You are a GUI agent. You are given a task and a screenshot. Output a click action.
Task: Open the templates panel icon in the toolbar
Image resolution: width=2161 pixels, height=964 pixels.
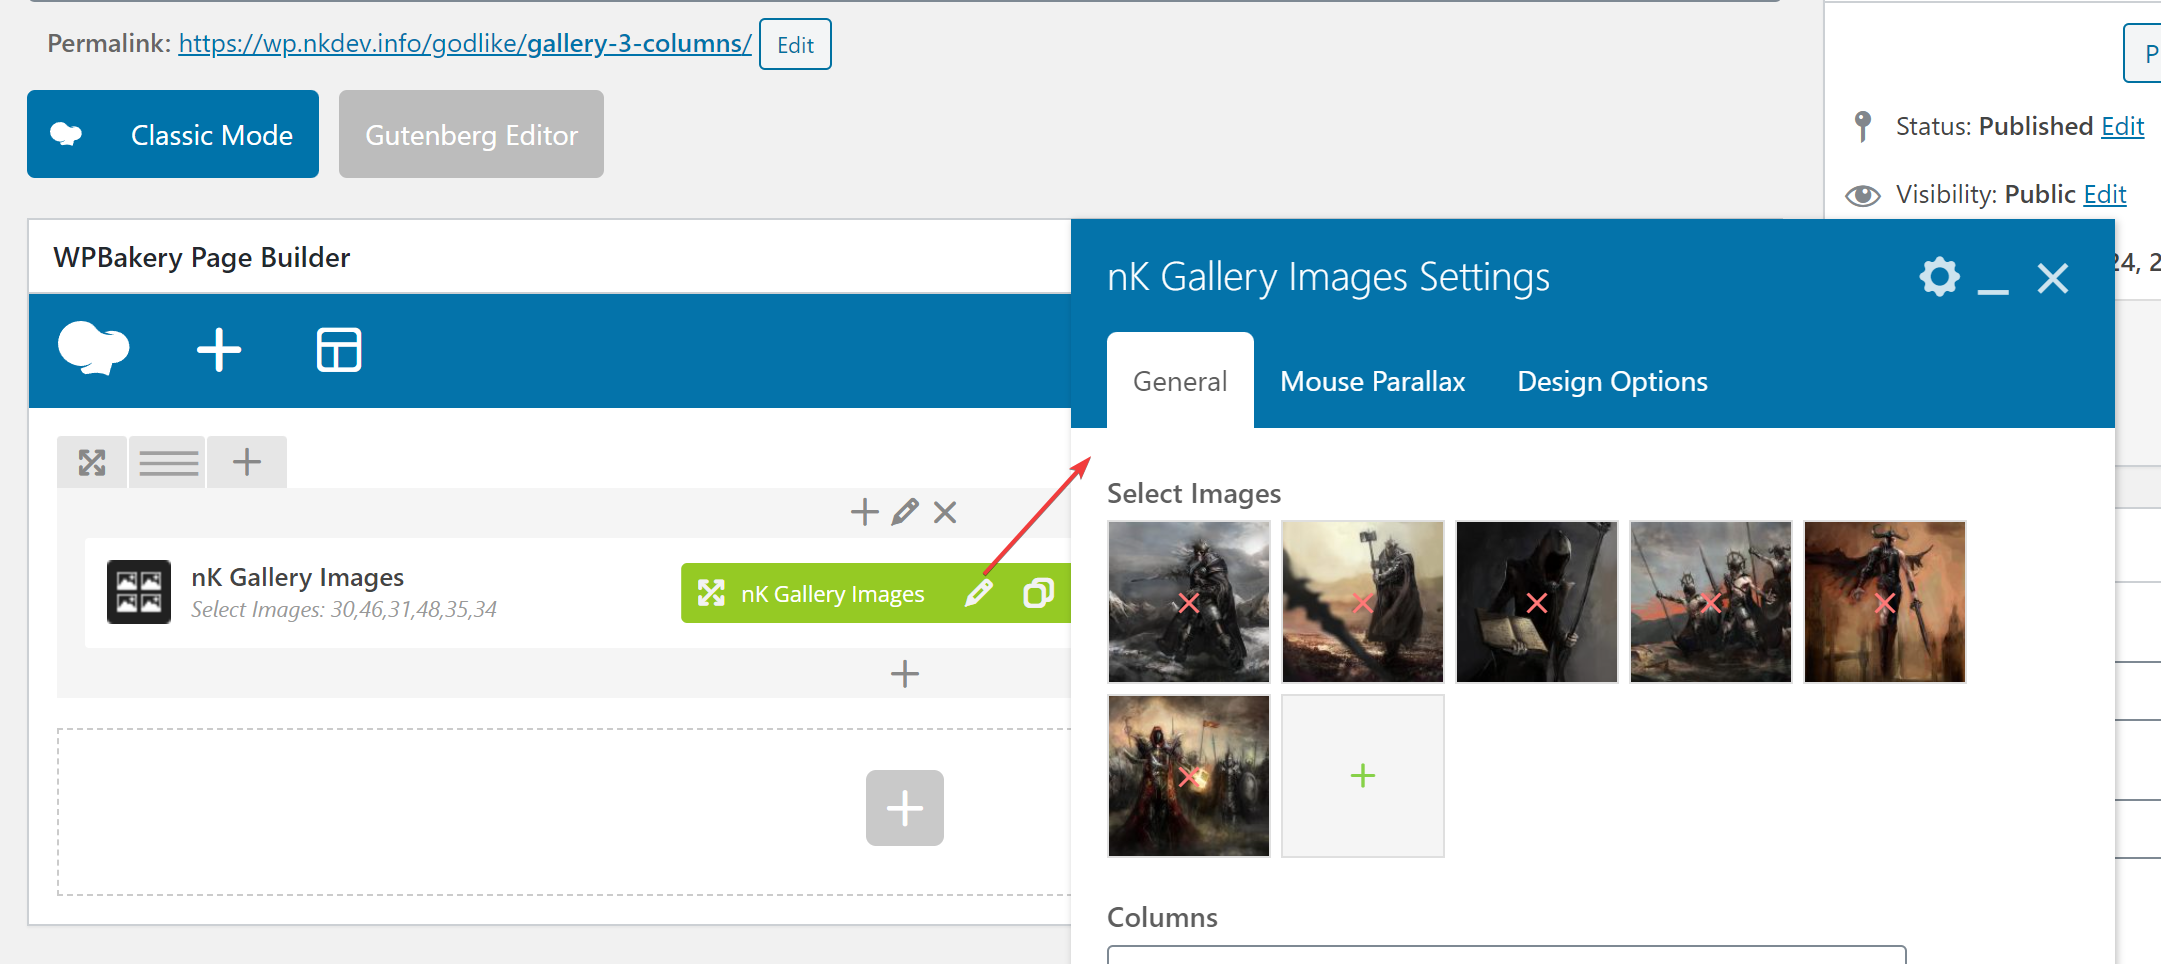(338, 350)
